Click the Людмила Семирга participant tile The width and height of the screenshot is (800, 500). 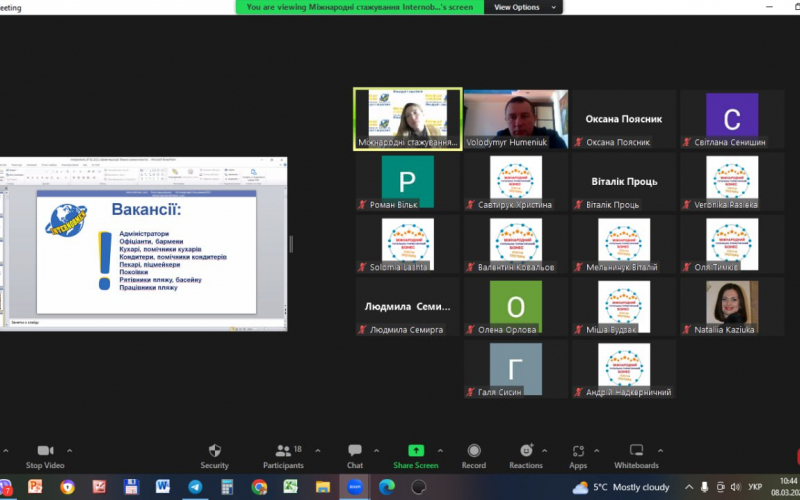tap(408, 307)
